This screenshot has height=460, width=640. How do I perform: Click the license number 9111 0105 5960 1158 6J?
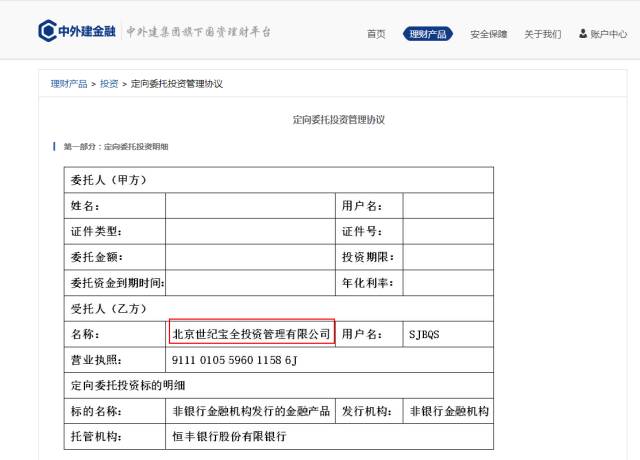(x=235, y=360)
